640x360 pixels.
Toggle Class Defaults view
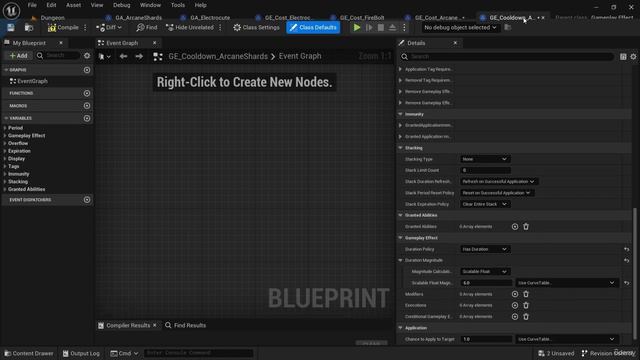[313, 27]
